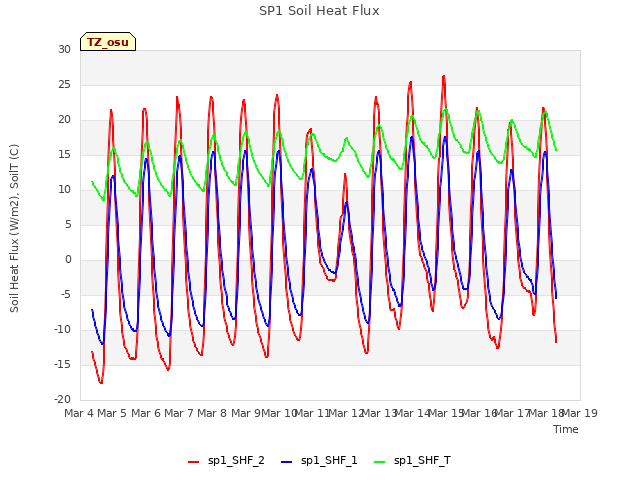Click the y-axis tick label 0
The width and height of the screenshot is (640, 480).
[68, 260]
